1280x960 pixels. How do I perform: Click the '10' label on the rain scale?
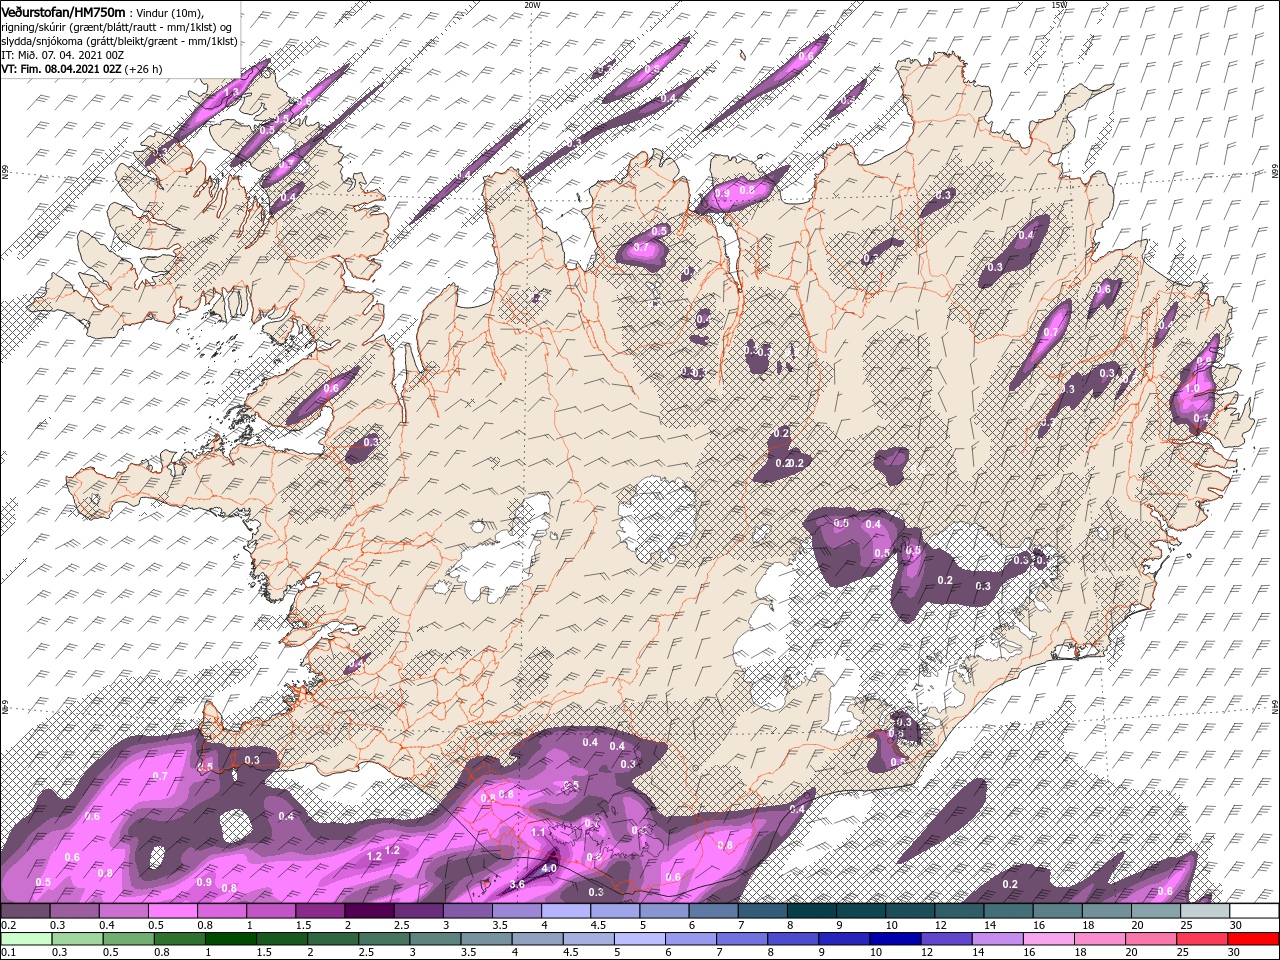click(876, 953)
